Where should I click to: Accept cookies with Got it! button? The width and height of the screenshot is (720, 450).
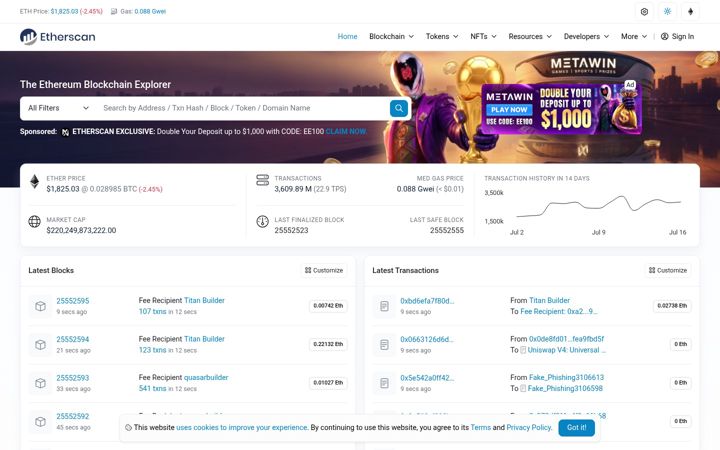click(576, 428)
